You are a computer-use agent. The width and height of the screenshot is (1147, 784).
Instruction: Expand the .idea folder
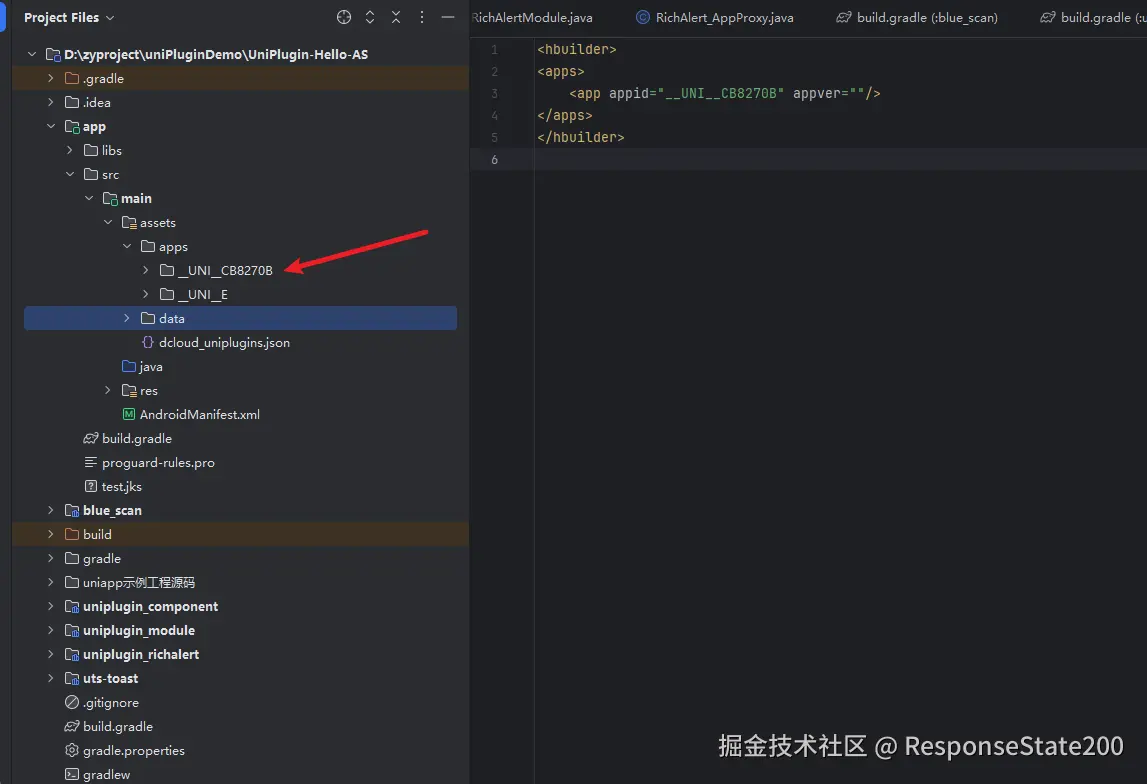click(x=50, y=102)
